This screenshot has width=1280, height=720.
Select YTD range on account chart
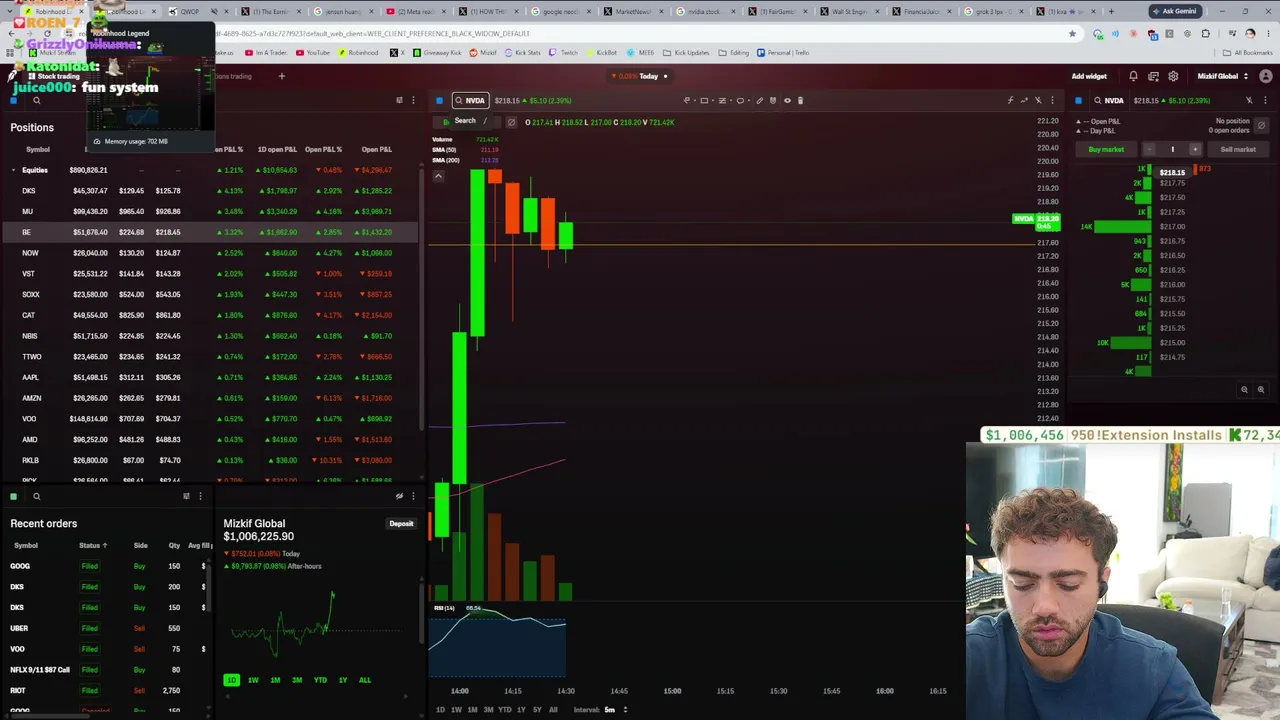click(x=320, y=680)
